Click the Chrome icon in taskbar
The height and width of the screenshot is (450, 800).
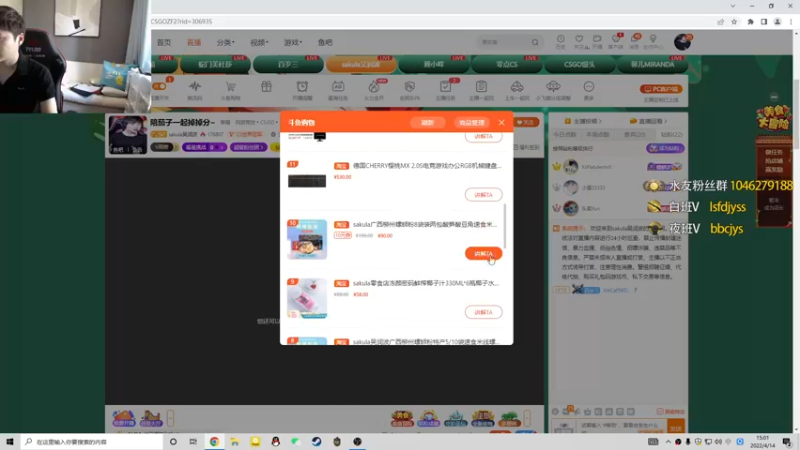pos(214,441)
